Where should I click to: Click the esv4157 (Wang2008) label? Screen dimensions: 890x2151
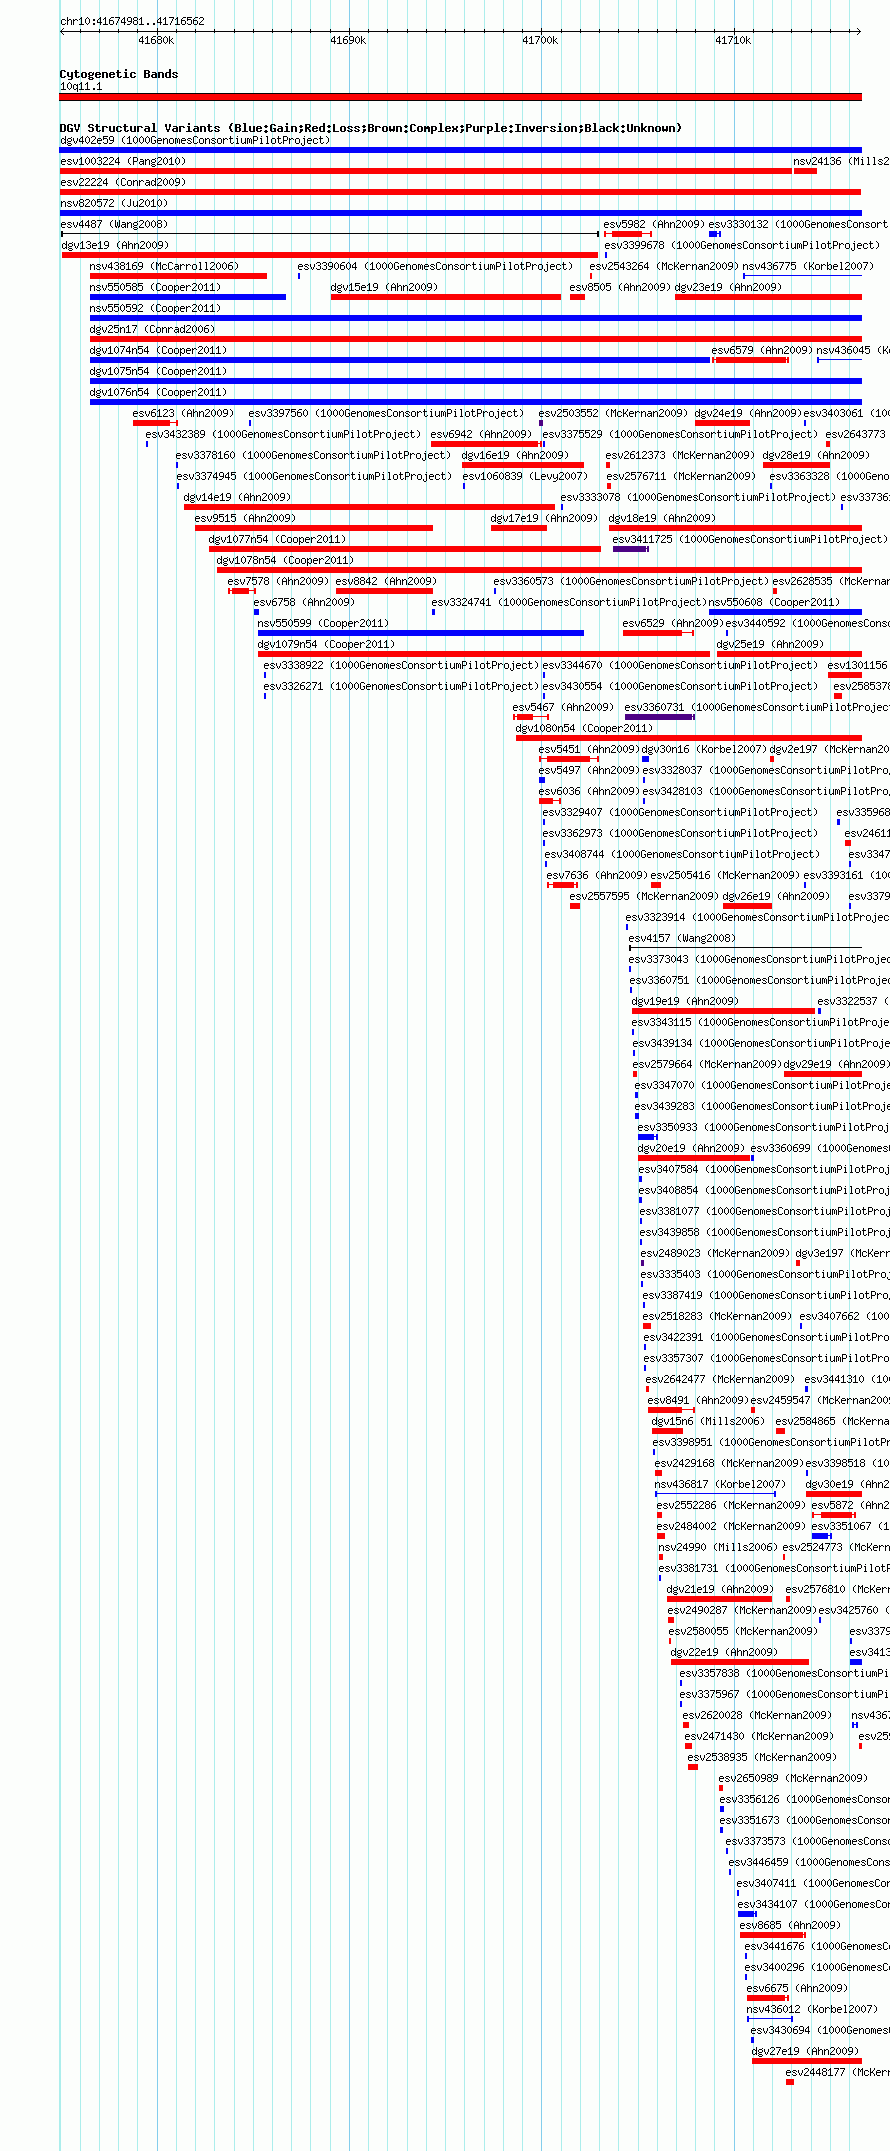[682, 938]
